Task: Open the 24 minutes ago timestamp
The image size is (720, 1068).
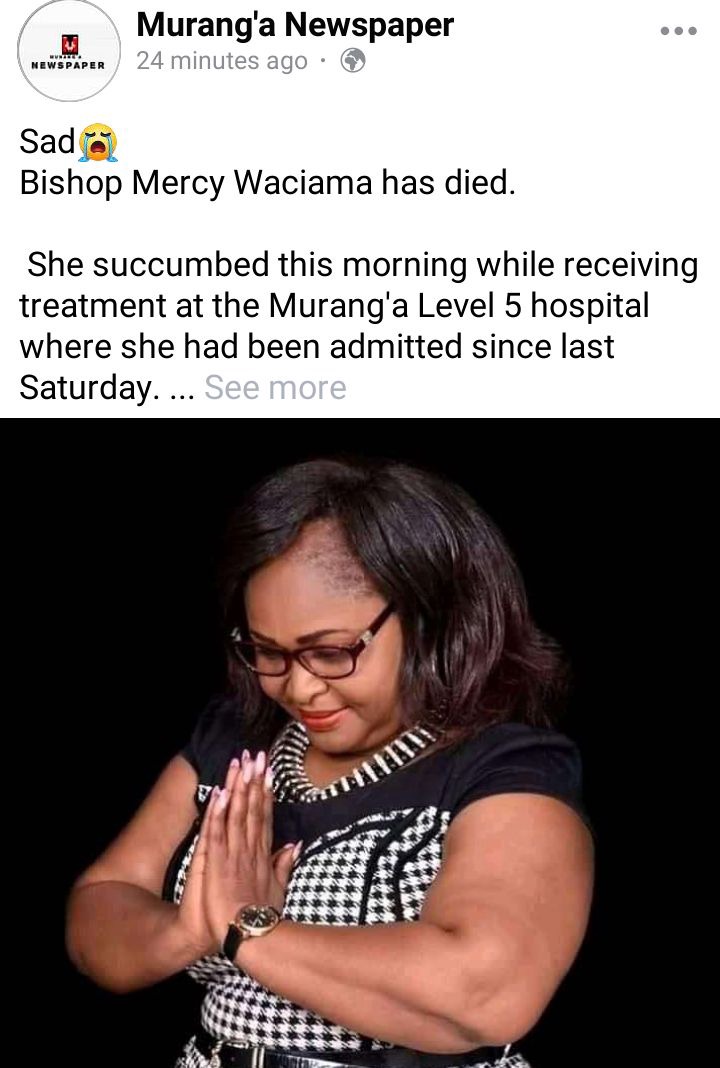Action: (x=221, y=61)
